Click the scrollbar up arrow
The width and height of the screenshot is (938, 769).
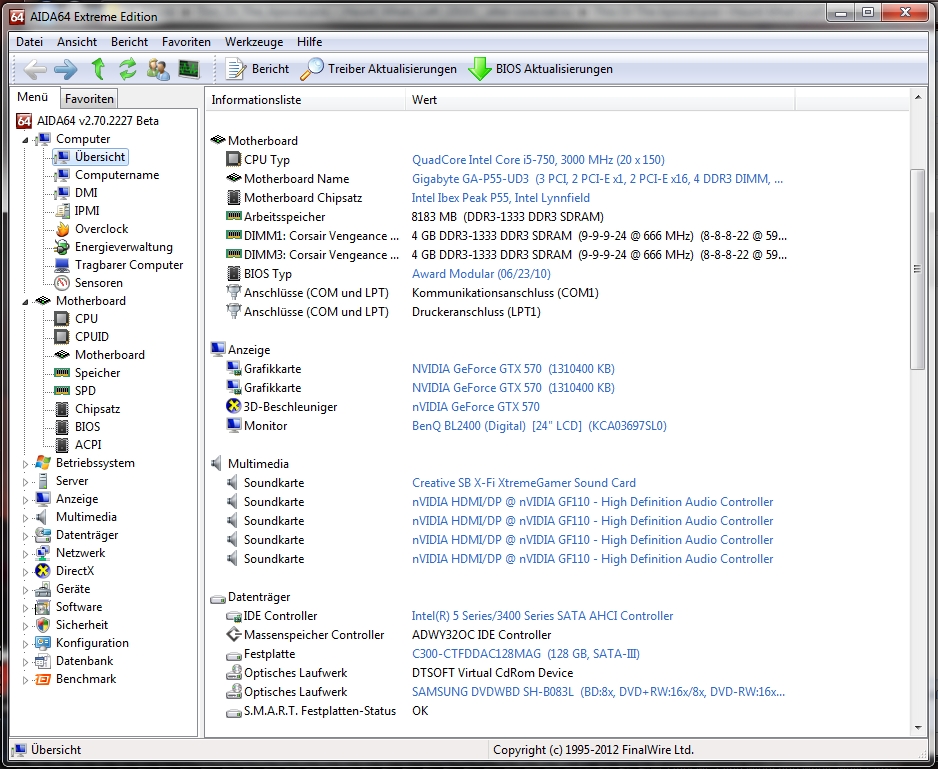click(x=917, y=96)
